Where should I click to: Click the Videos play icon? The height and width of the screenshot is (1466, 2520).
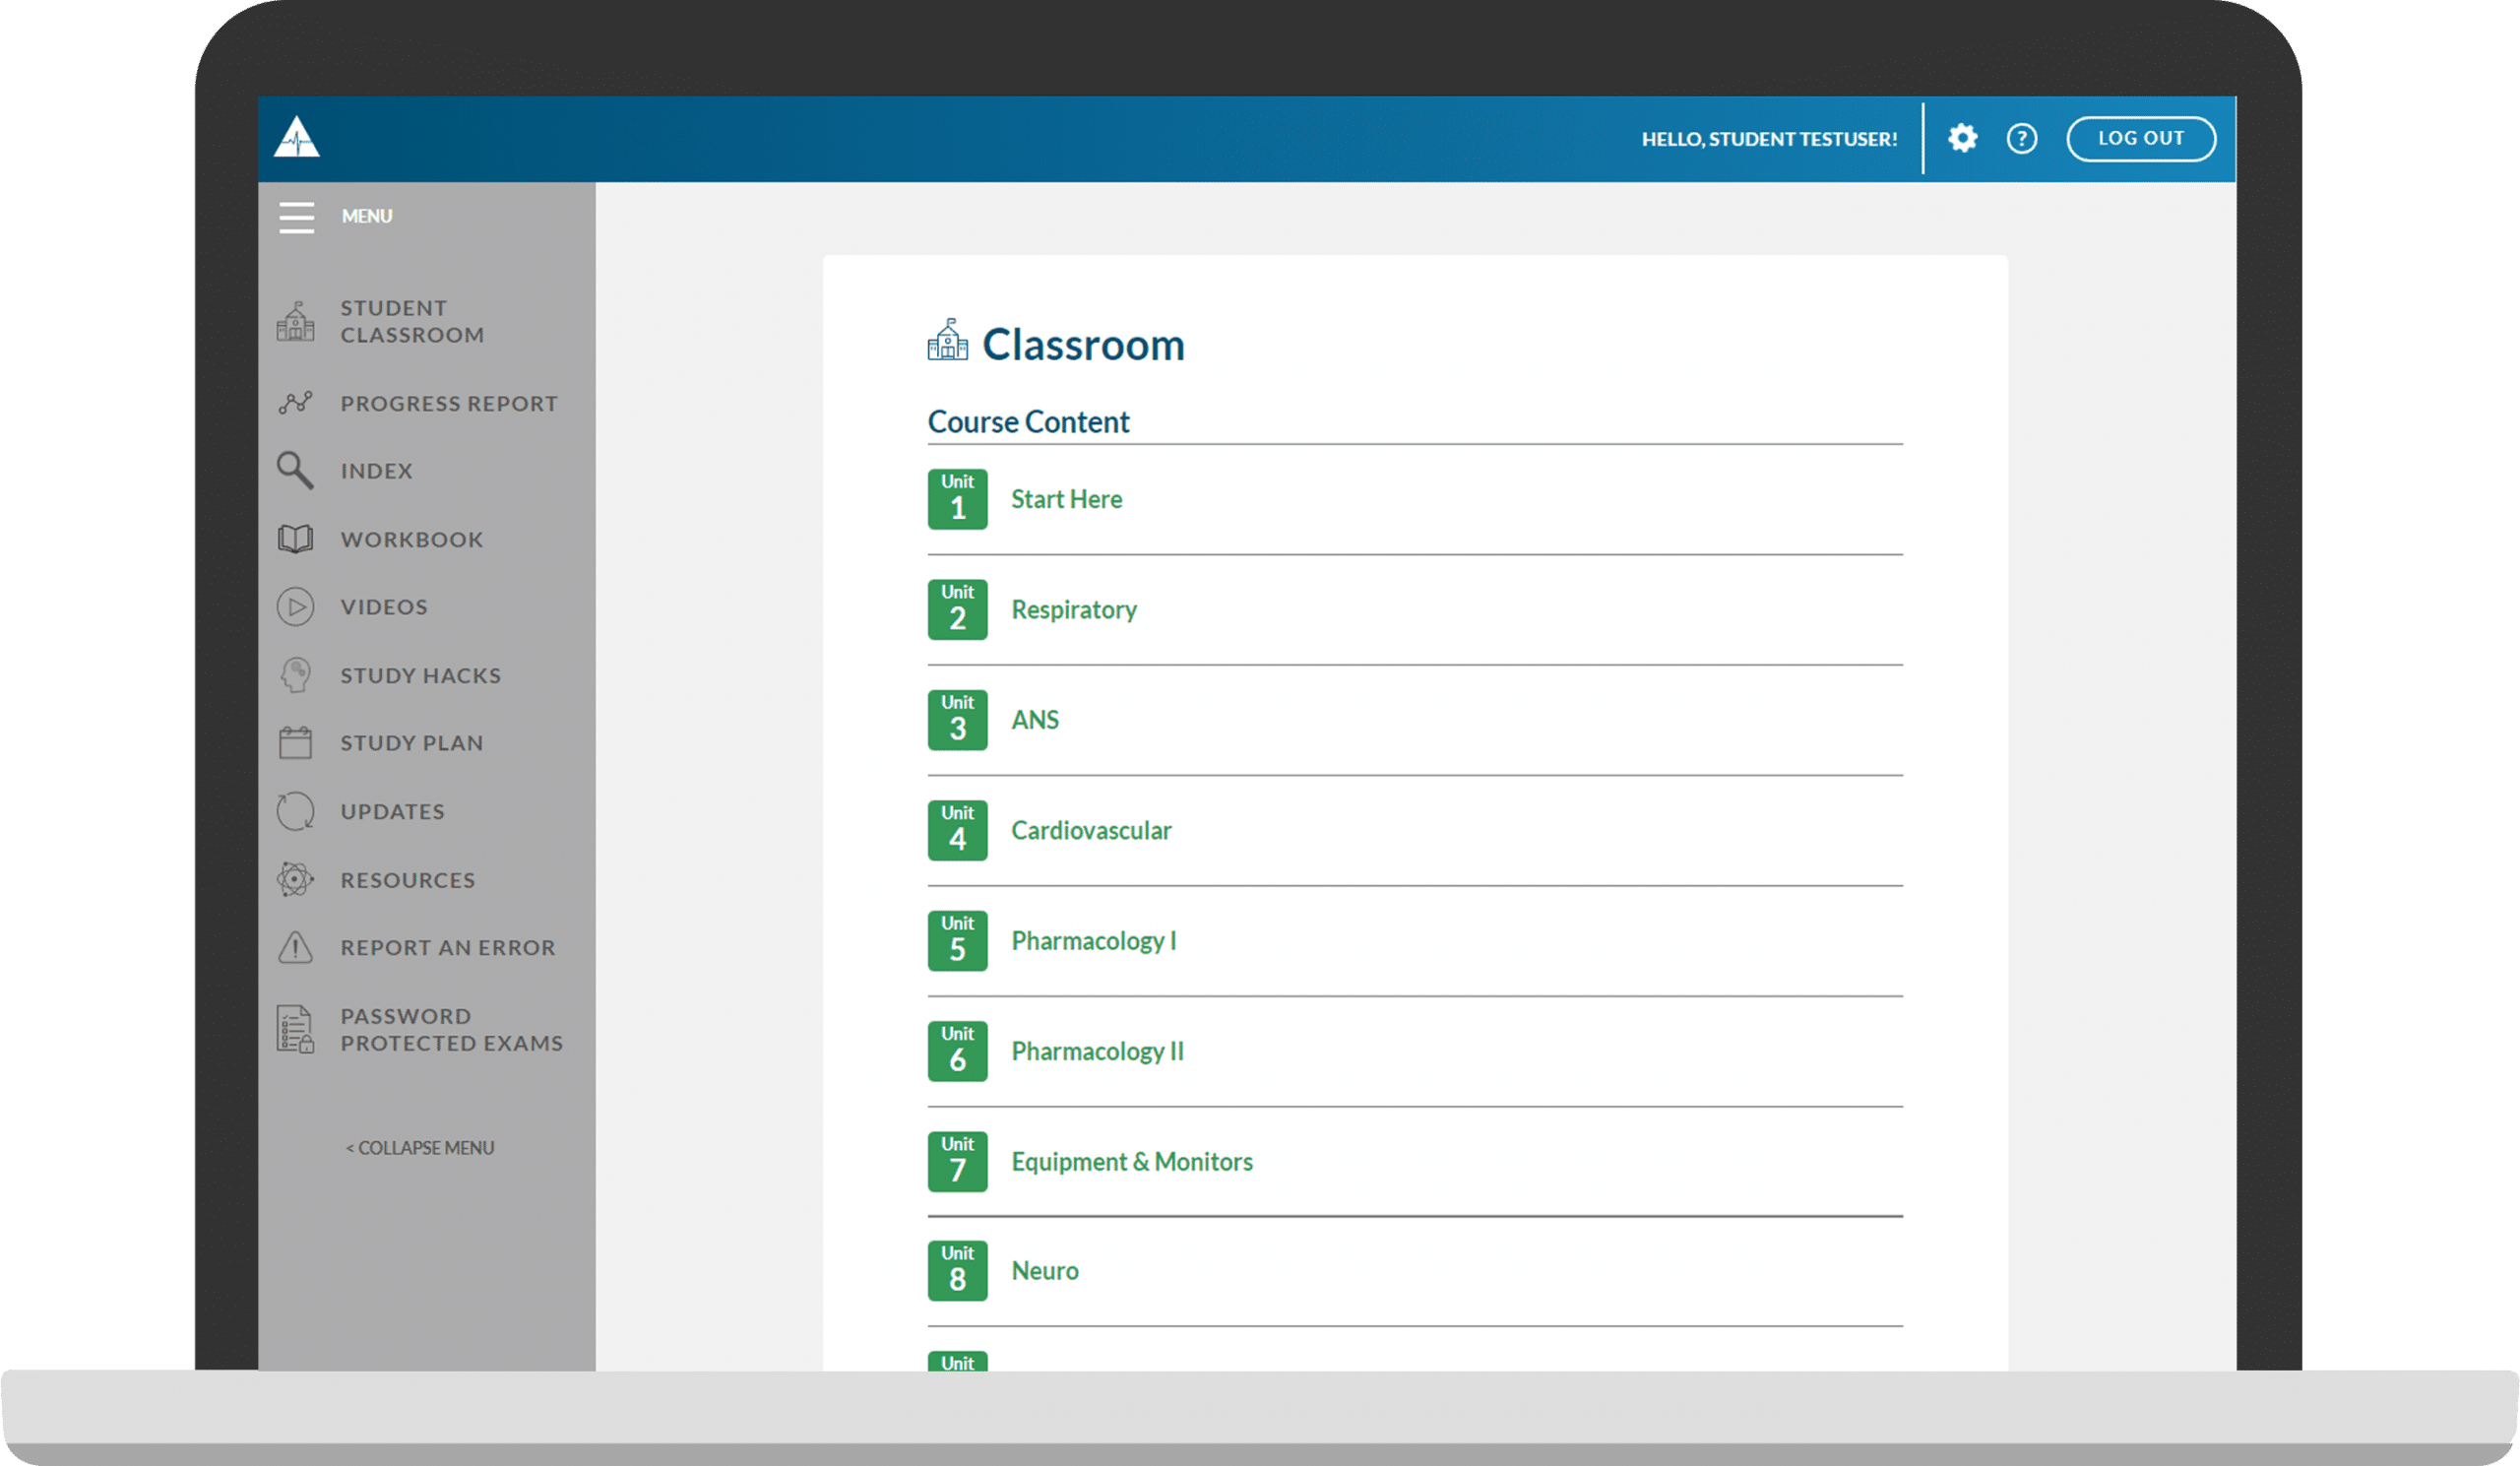point(295,607)
